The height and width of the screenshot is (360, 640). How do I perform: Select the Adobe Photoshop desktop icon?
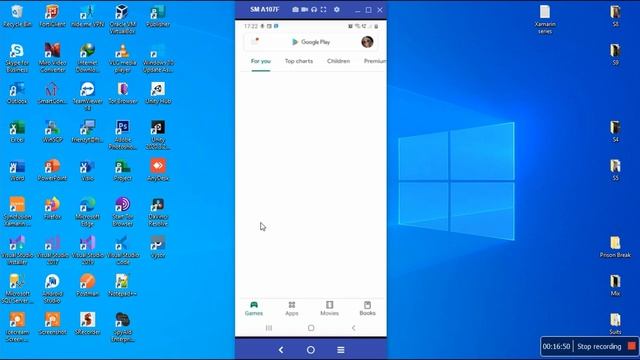pos(122,135)
